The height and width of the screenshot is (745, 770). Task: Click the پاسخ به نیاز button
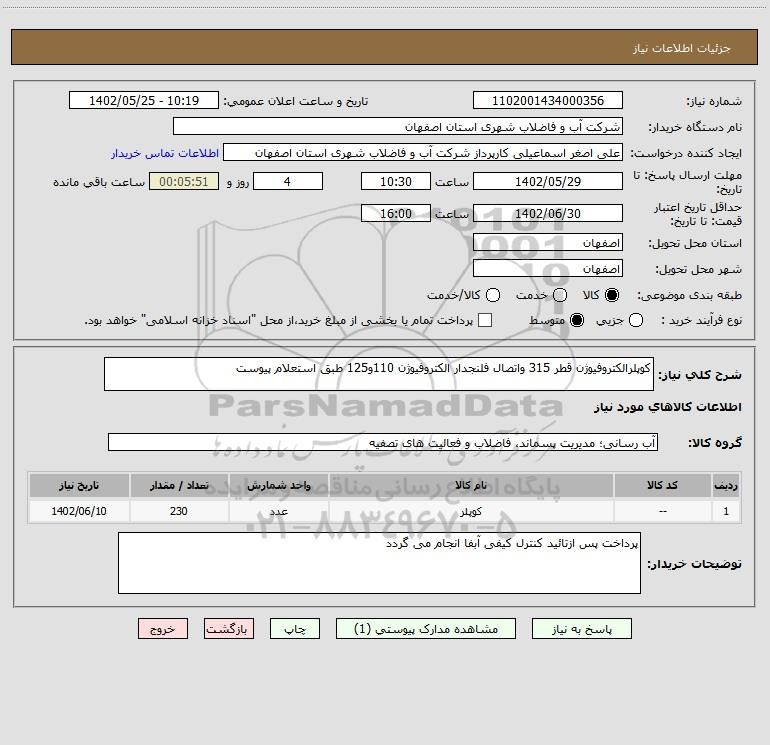tap(582, 629)
